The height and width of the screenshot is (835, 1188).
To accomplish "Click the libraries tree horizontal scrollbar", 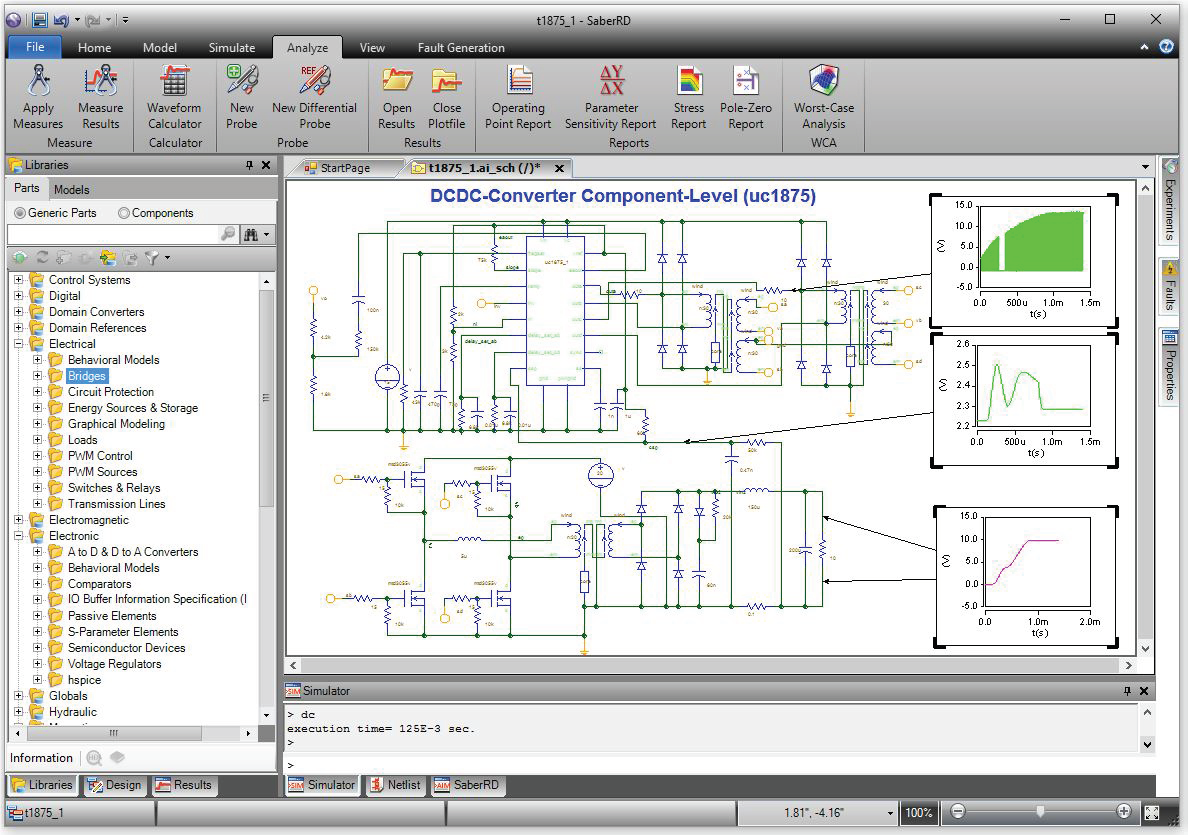I will click(114, 733).
